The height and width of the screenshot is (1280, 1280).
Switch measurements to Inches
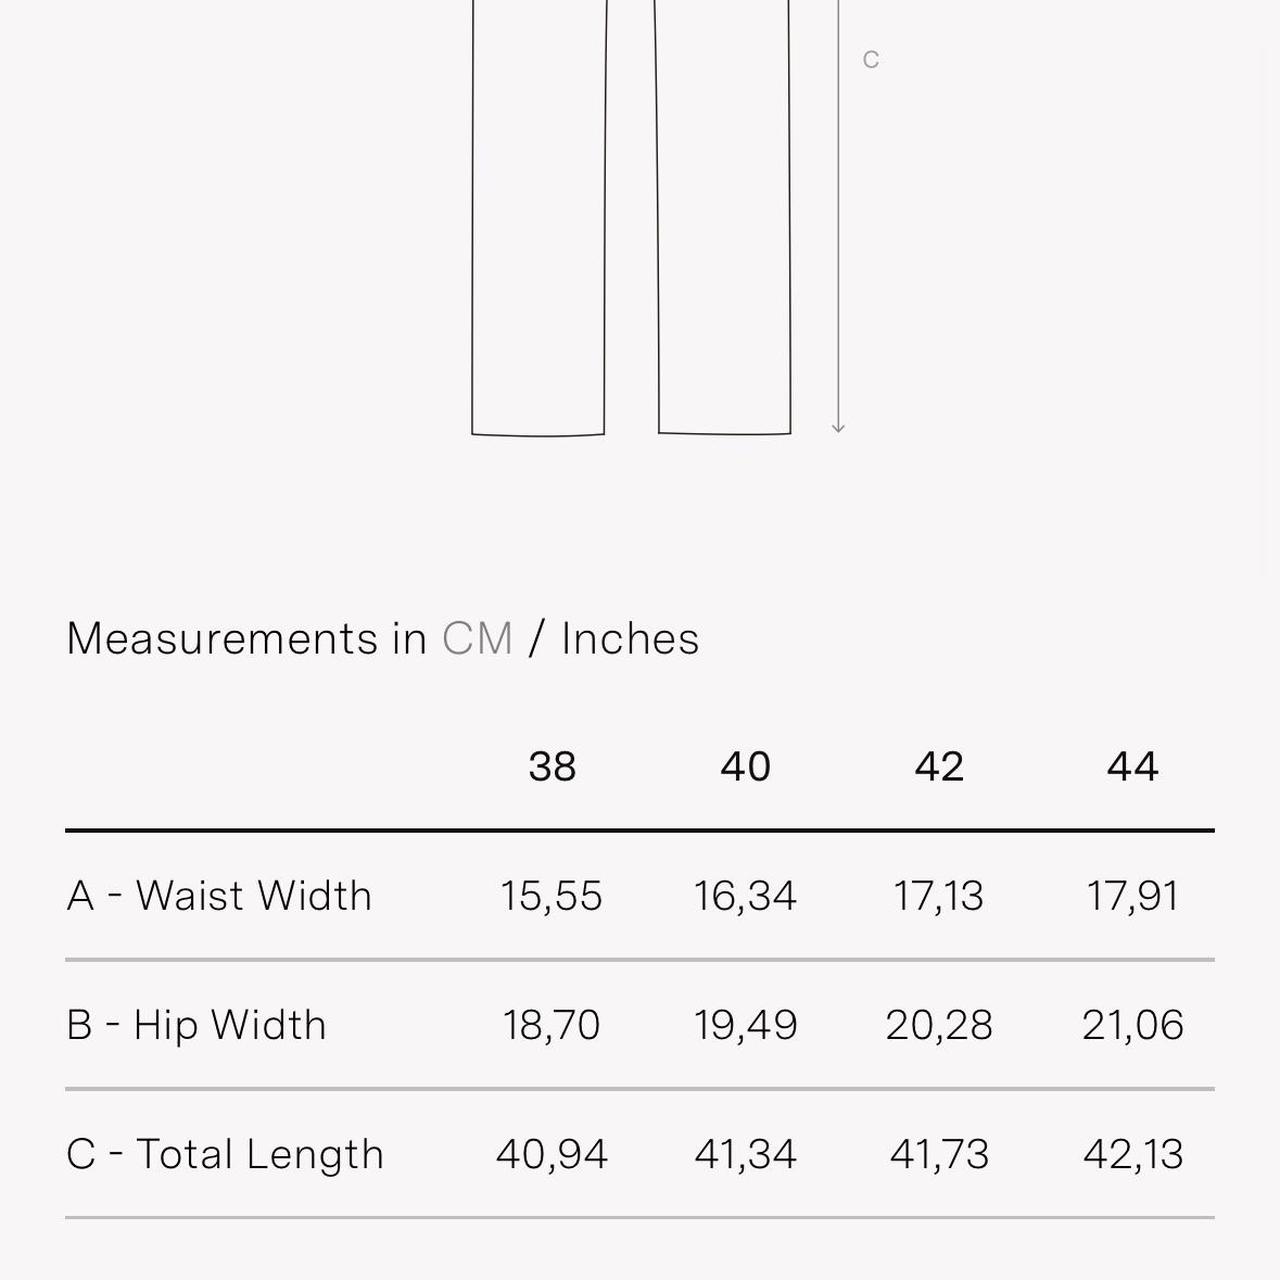pyautogui.click(x=630, y=638)
